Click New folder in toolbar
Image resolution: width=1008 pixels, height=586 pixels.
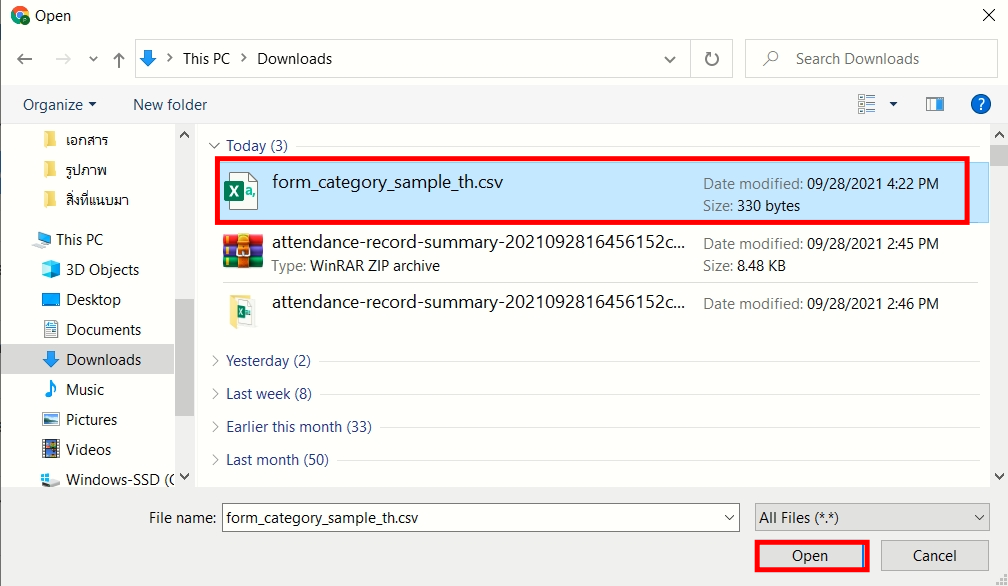tap(170, 104)
